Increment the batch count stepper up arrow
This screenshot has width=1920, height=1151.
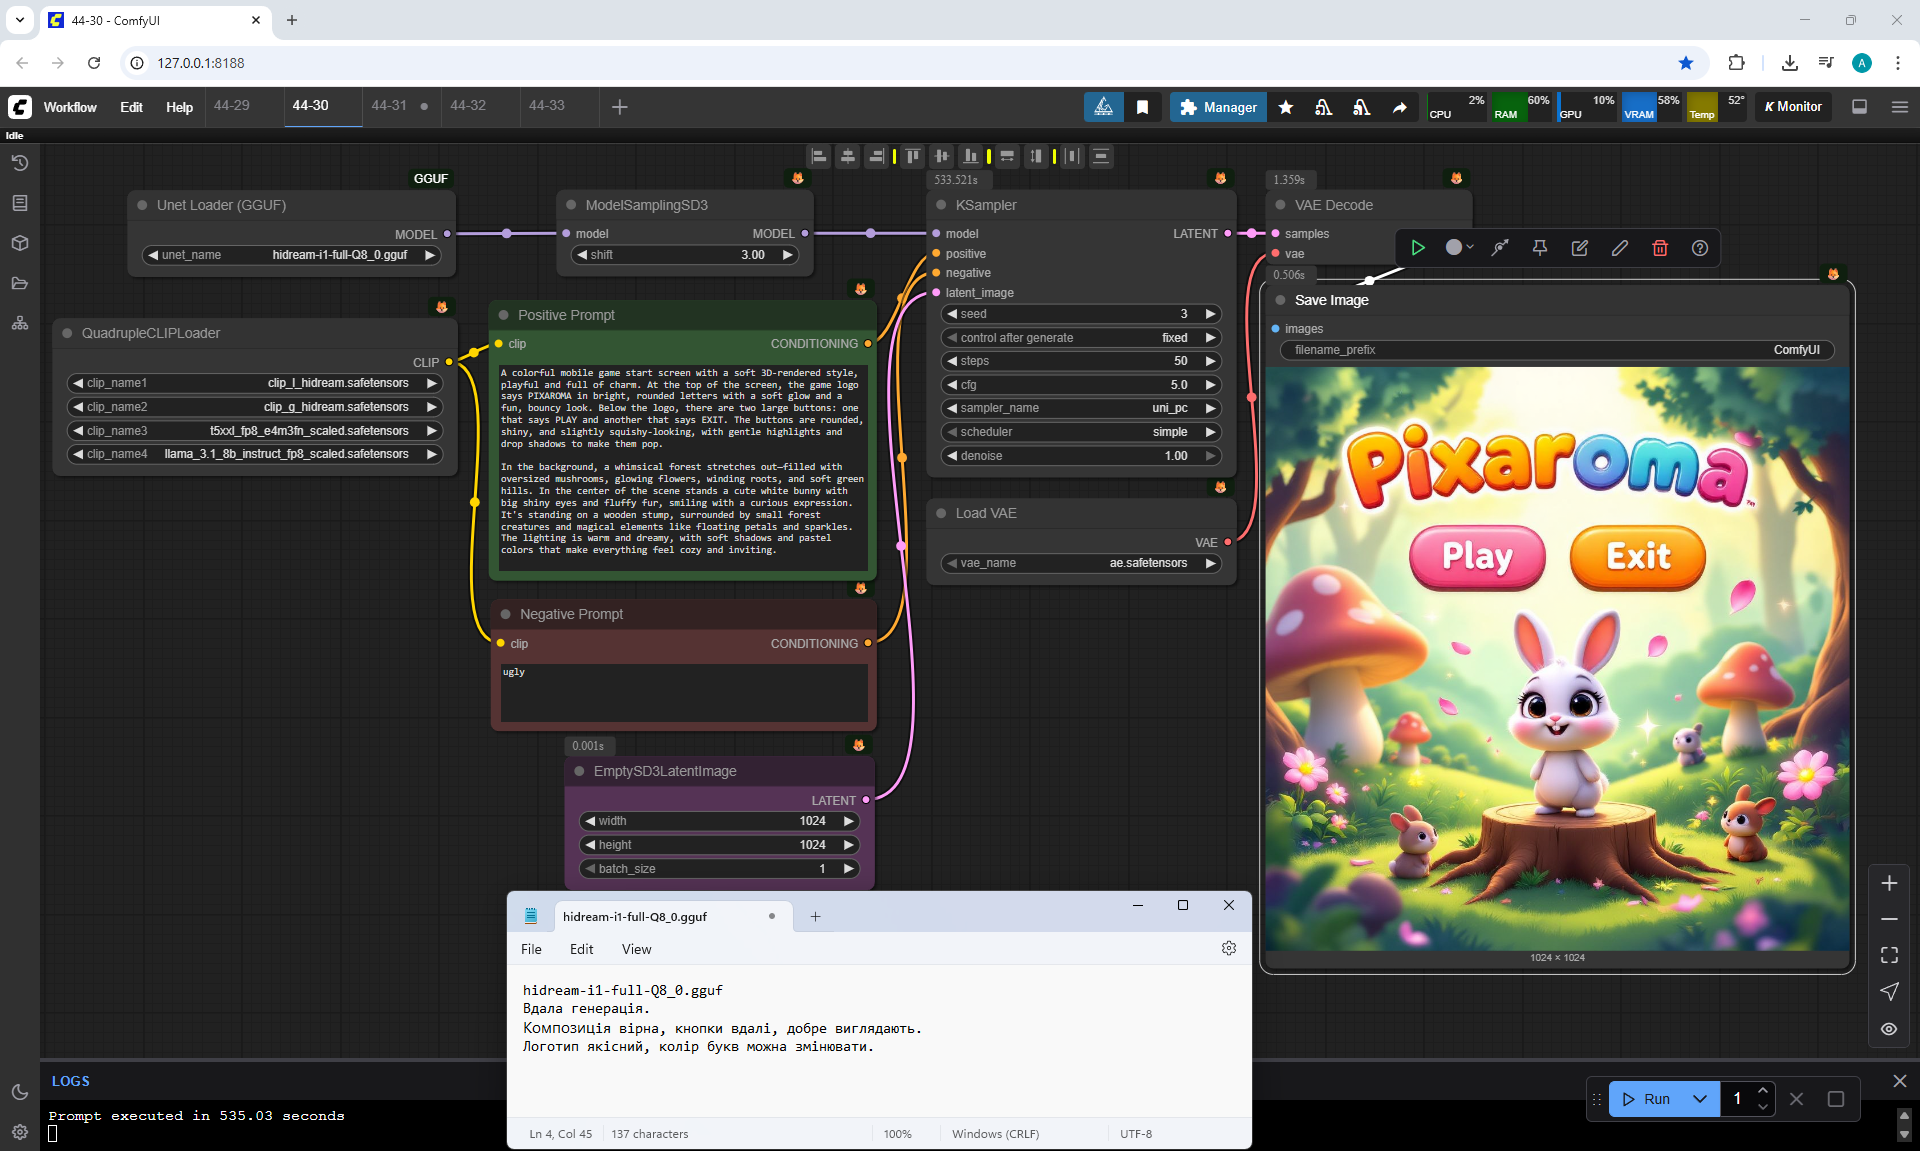click(x=1763, y=1090)
